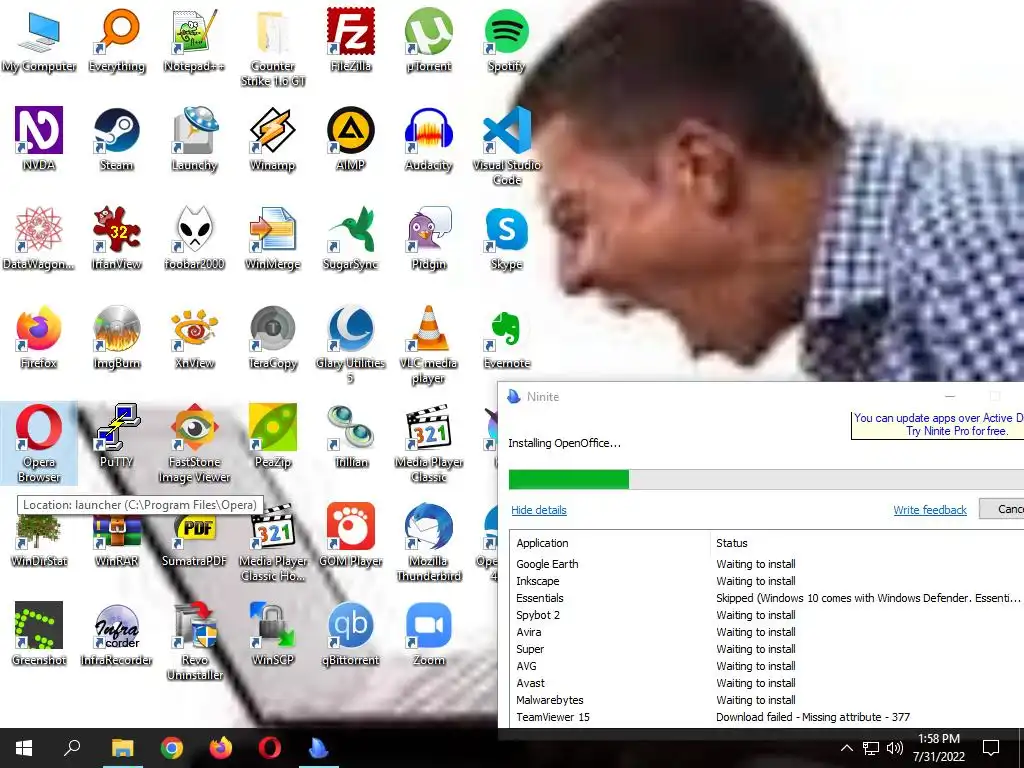Select the Everything search desktop icon
The width and height of the screenshot is (1024, 768).
pos(117,42)
